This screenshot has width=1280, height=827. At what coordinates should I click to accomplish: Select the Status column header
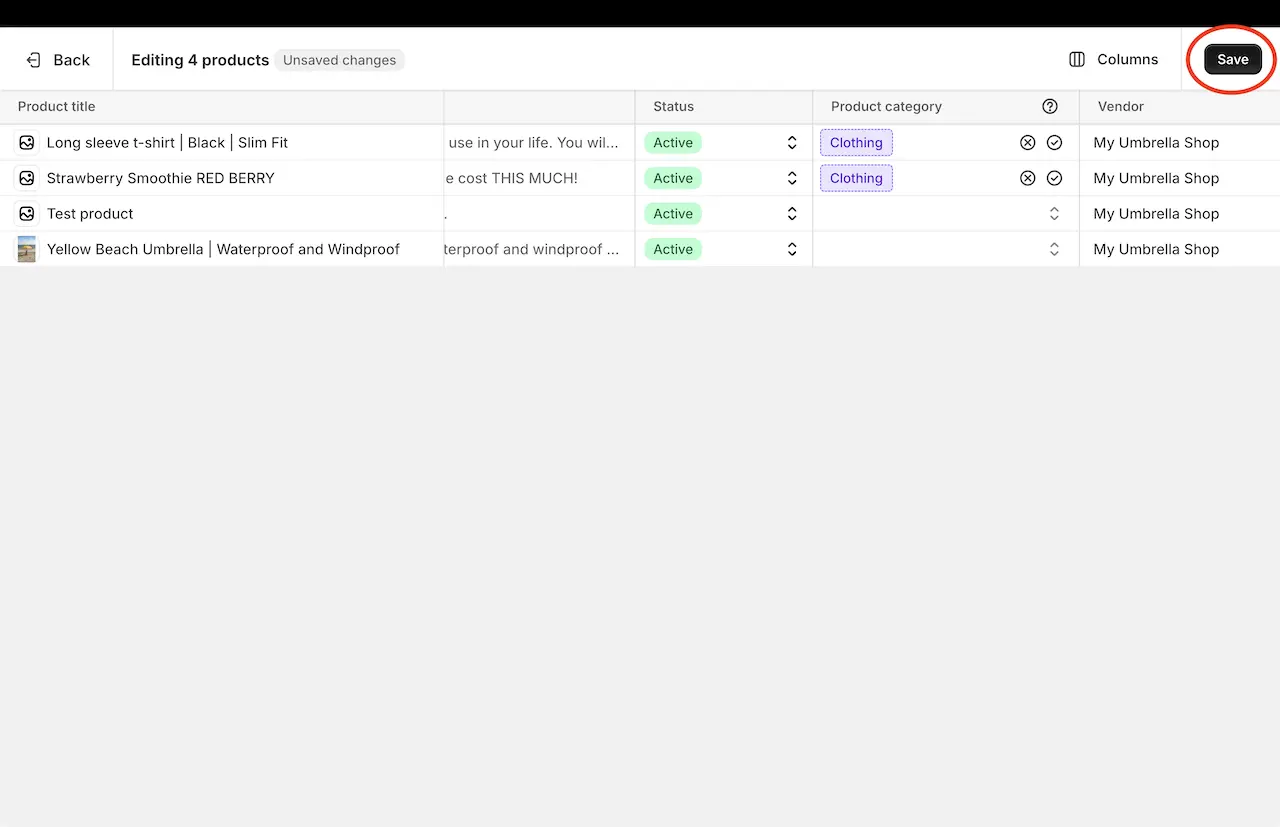(x=673, y=107)
